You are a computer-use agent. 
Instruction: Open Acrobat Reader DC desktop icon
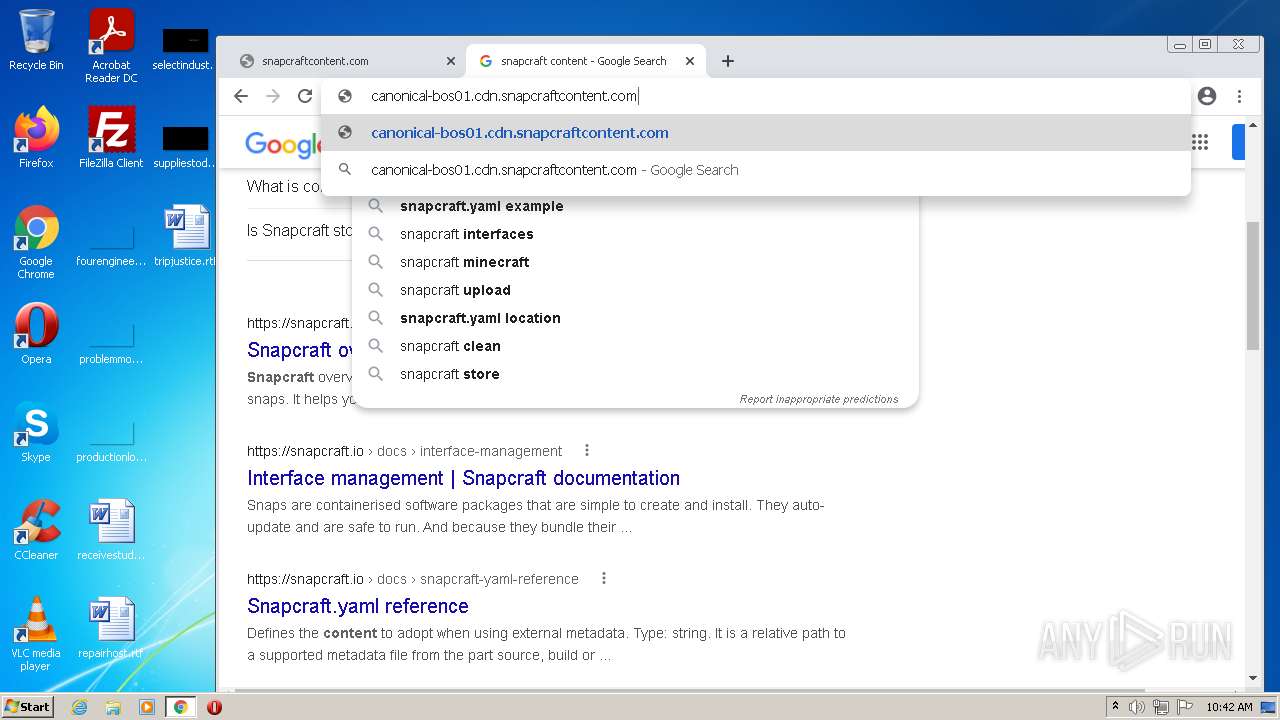pyautogui.click(x=111, y=45)
